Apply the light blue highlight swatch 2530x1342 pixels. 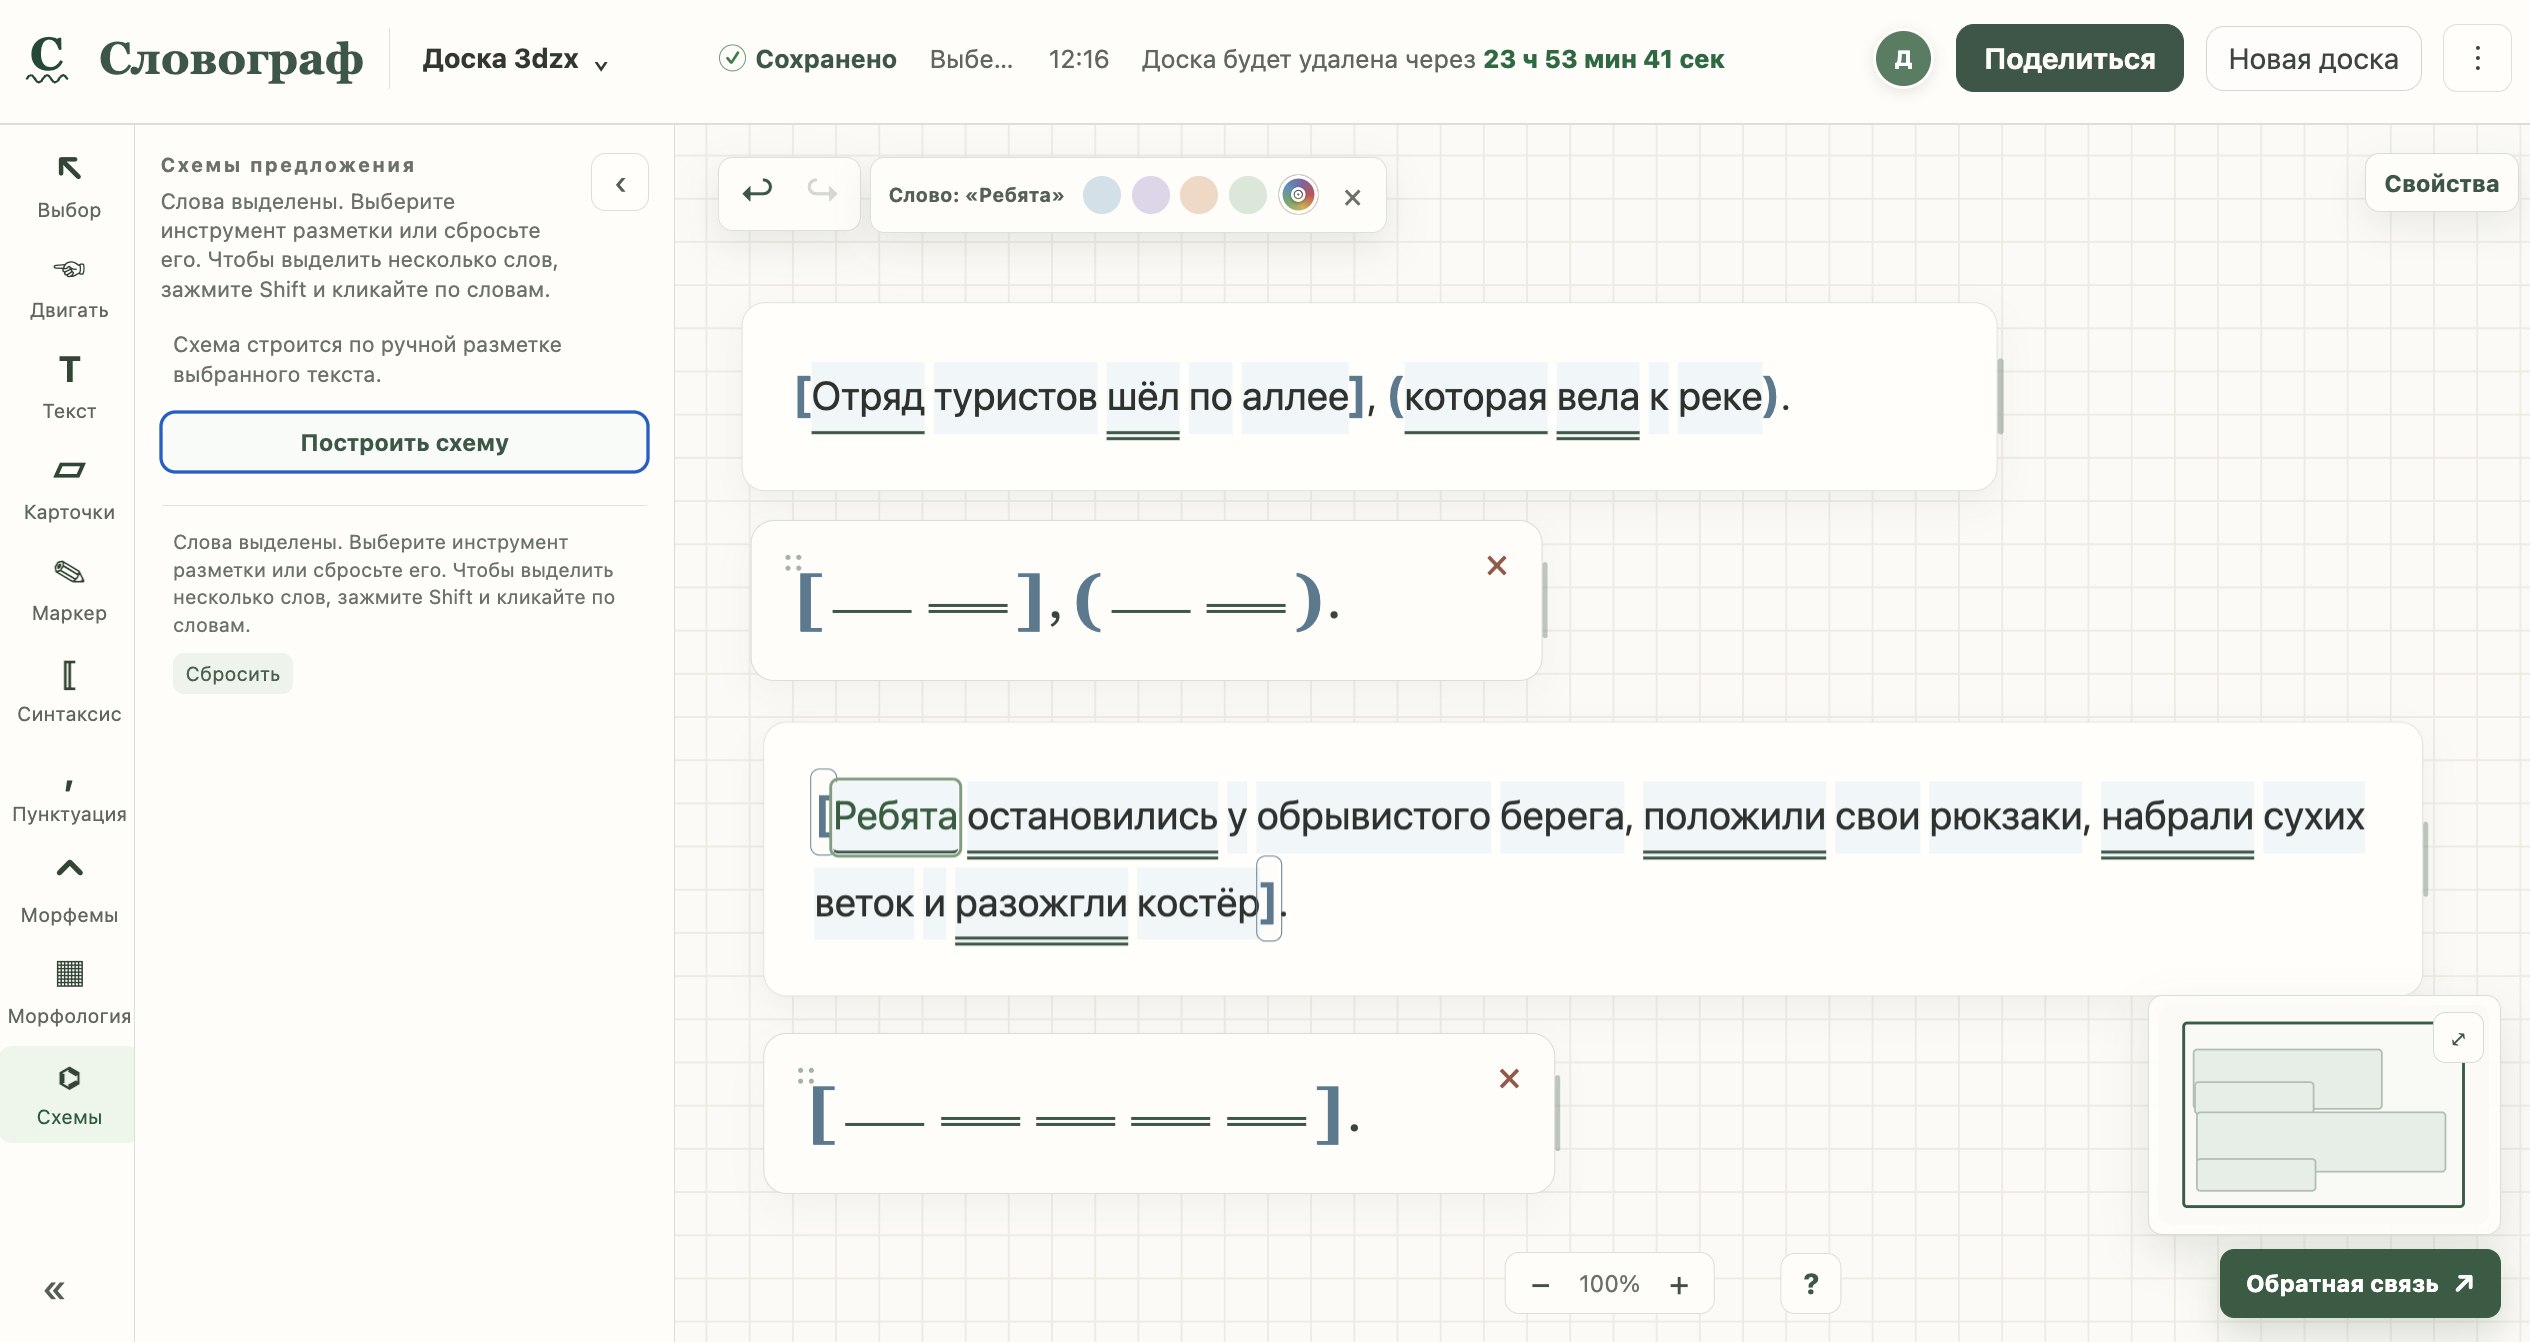point(1102,195)
